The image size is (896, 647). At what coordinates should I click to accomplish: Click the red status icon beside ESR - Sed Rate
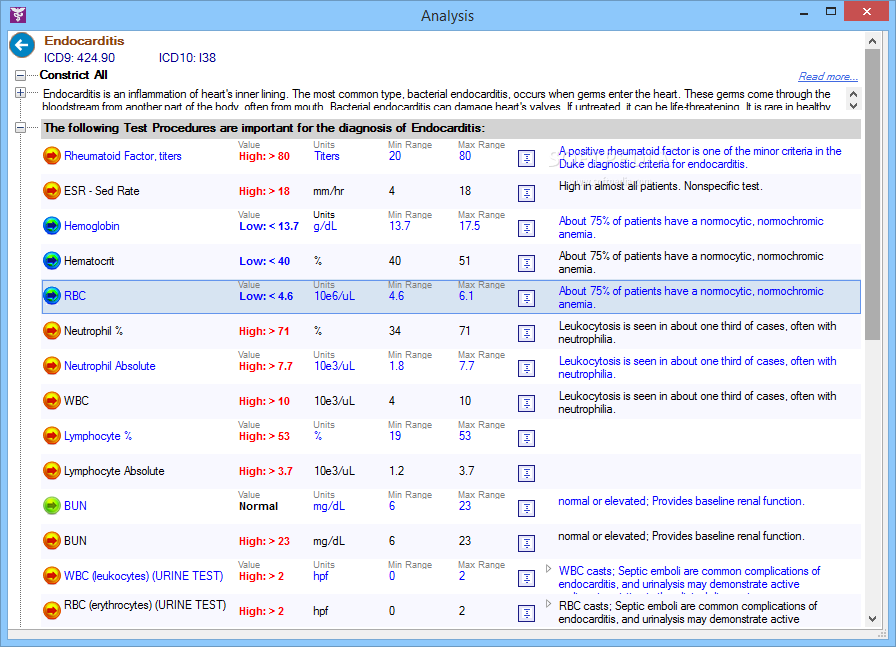point(52,190)
